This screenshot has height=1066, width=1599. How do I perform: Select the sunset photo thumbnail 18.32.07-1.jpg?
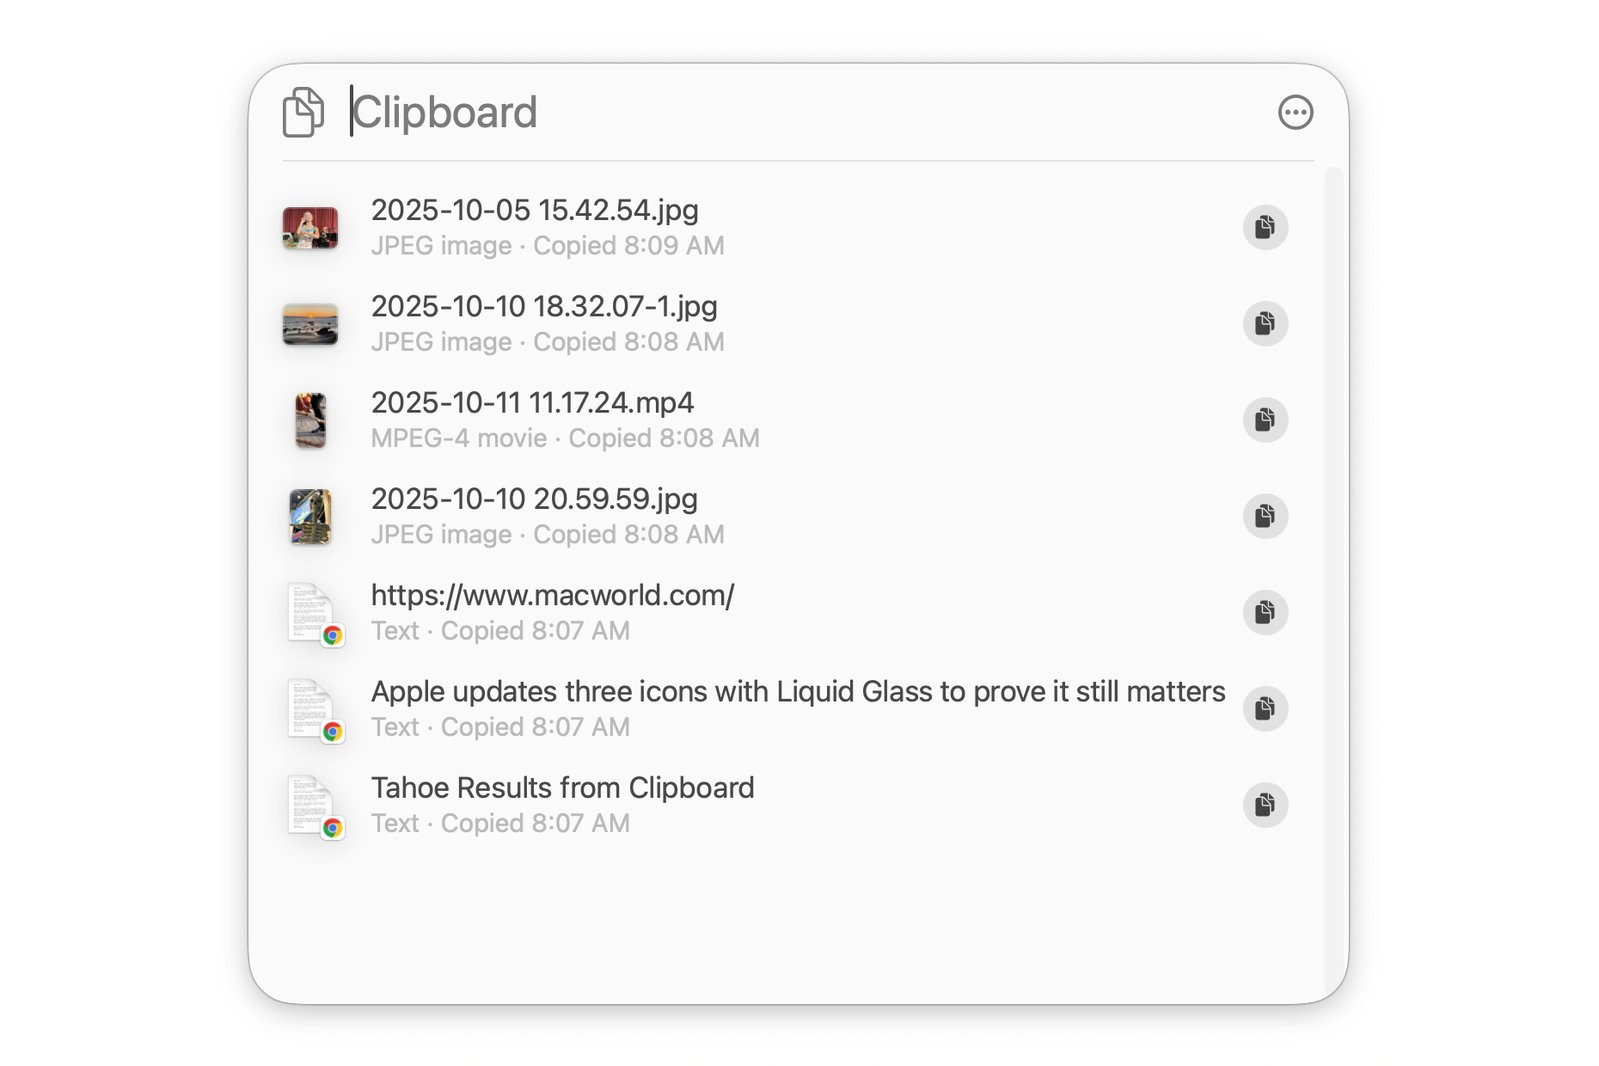point(310,324)
